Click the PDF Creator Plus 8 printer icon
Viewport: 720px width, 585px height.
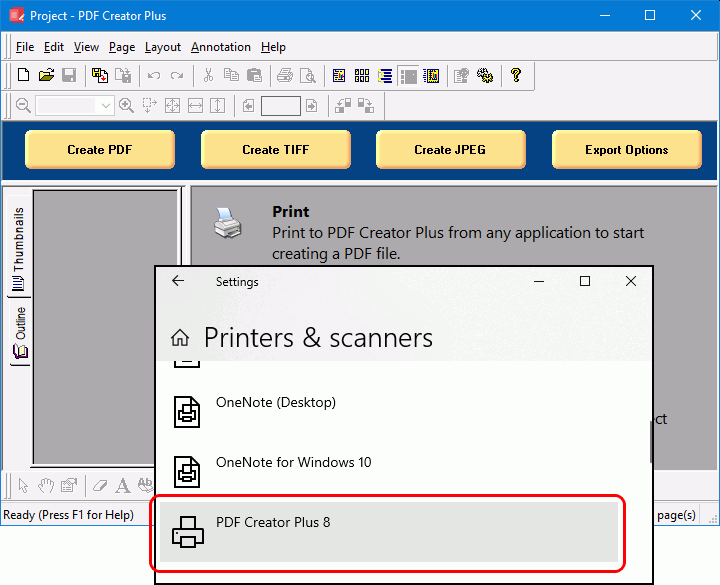[188, 532]
